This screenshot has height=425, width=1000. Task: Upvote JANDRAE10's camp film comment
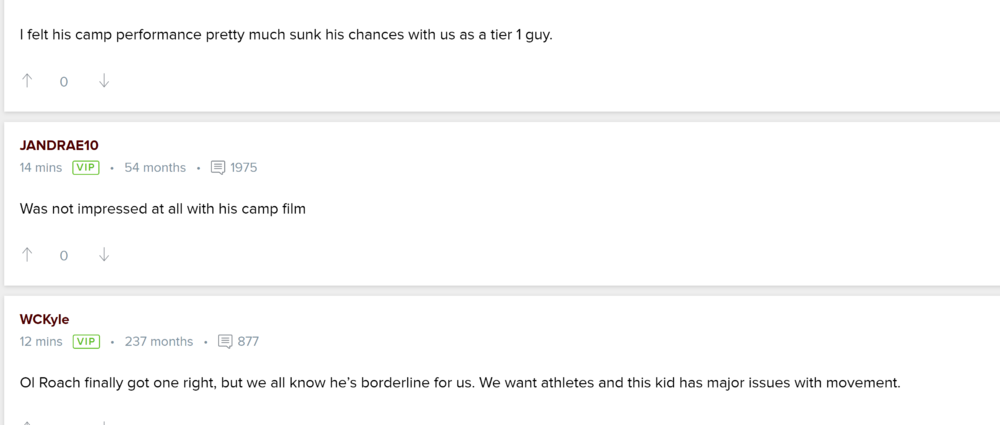(x=27, y=255)
